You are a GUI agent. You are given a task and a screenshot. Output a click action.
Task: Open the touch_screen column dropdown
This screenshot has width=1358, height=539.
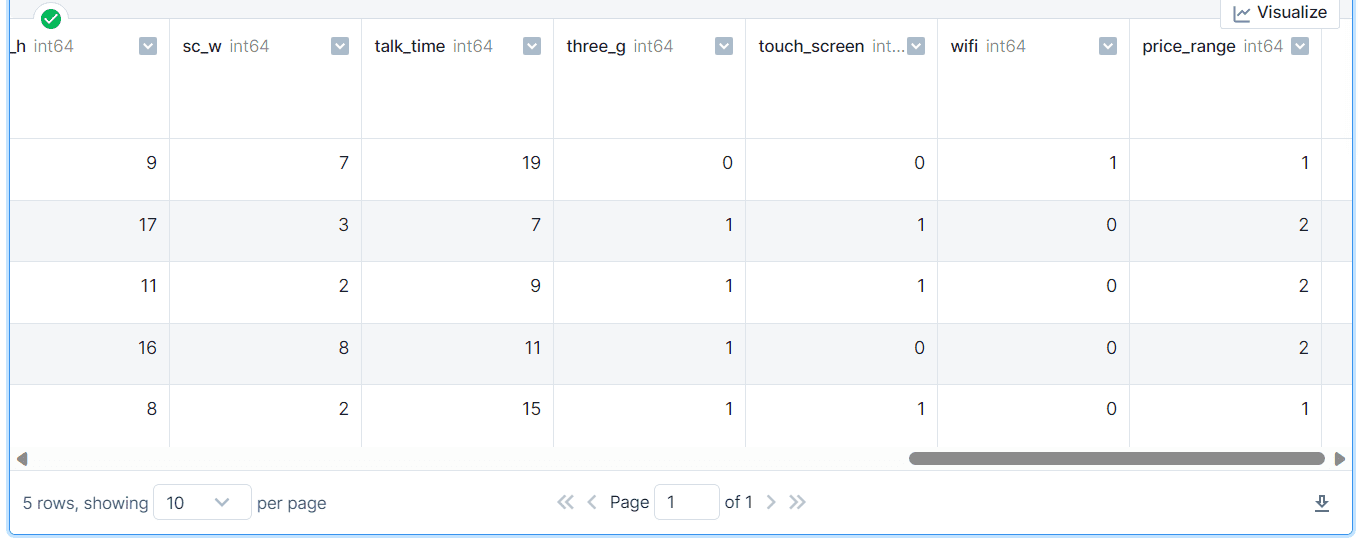click(916, 46)
